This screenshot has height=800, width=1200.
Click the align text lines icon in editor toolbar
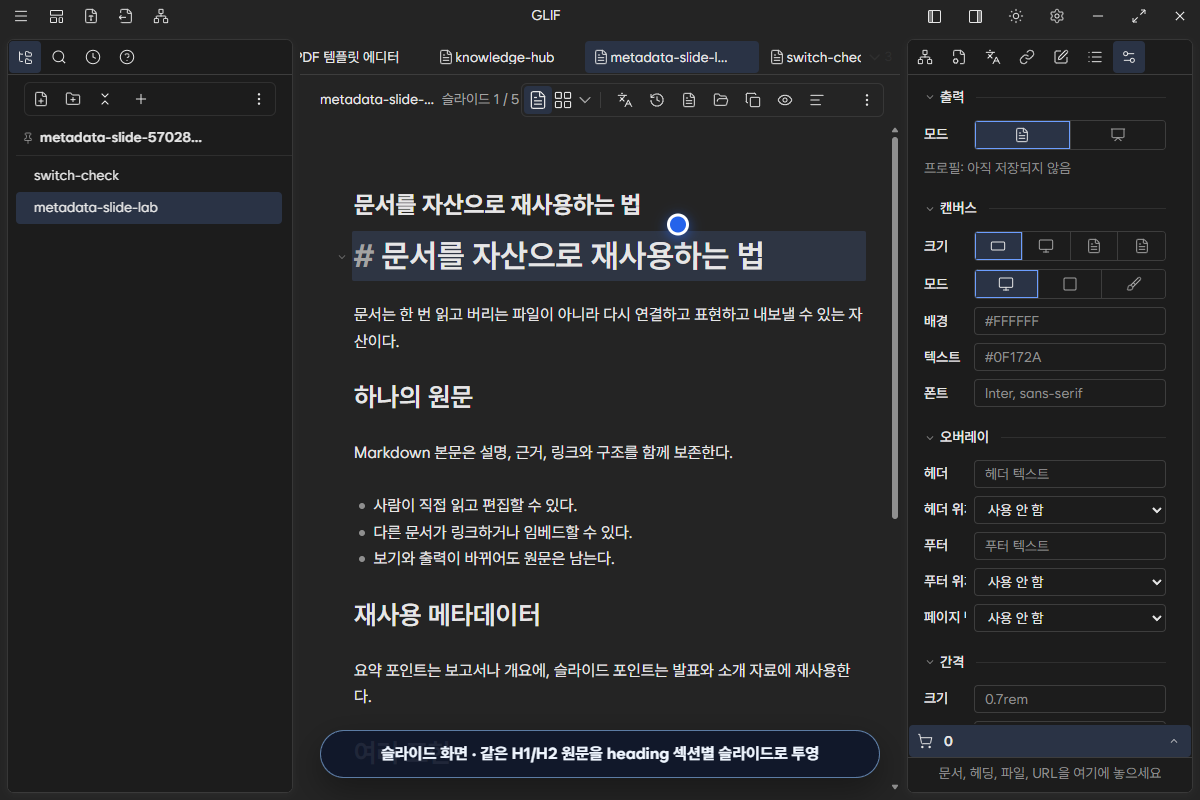coord(817,100)
